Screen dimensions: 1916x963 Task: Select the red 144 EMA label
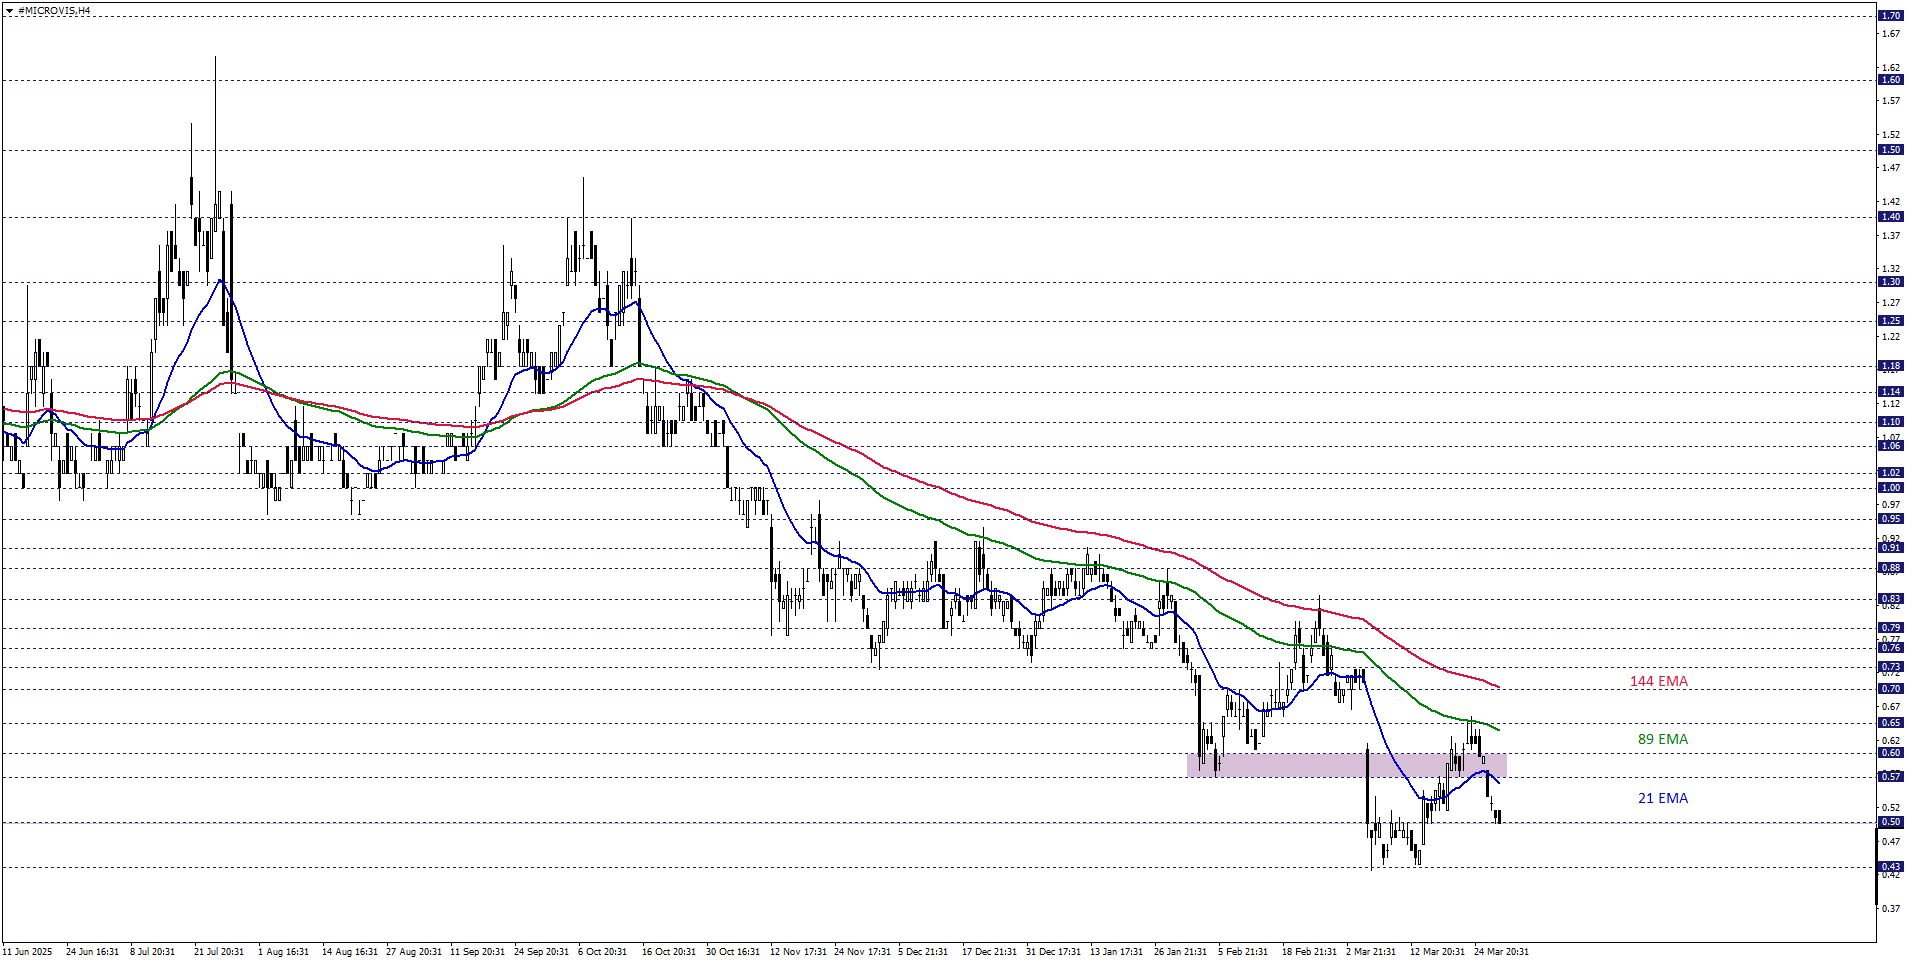click(x=1658, y=682)
